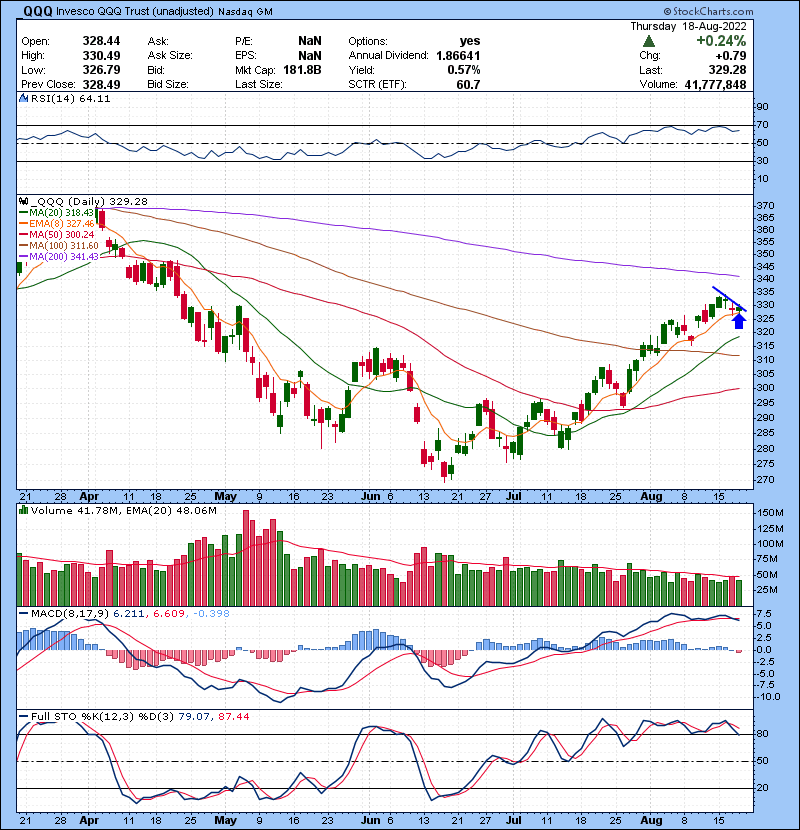This screenshot has width=800, height=830.
Task: Click the MA(50) 300.24 legend entry
Action: click(x=61, y=234)
